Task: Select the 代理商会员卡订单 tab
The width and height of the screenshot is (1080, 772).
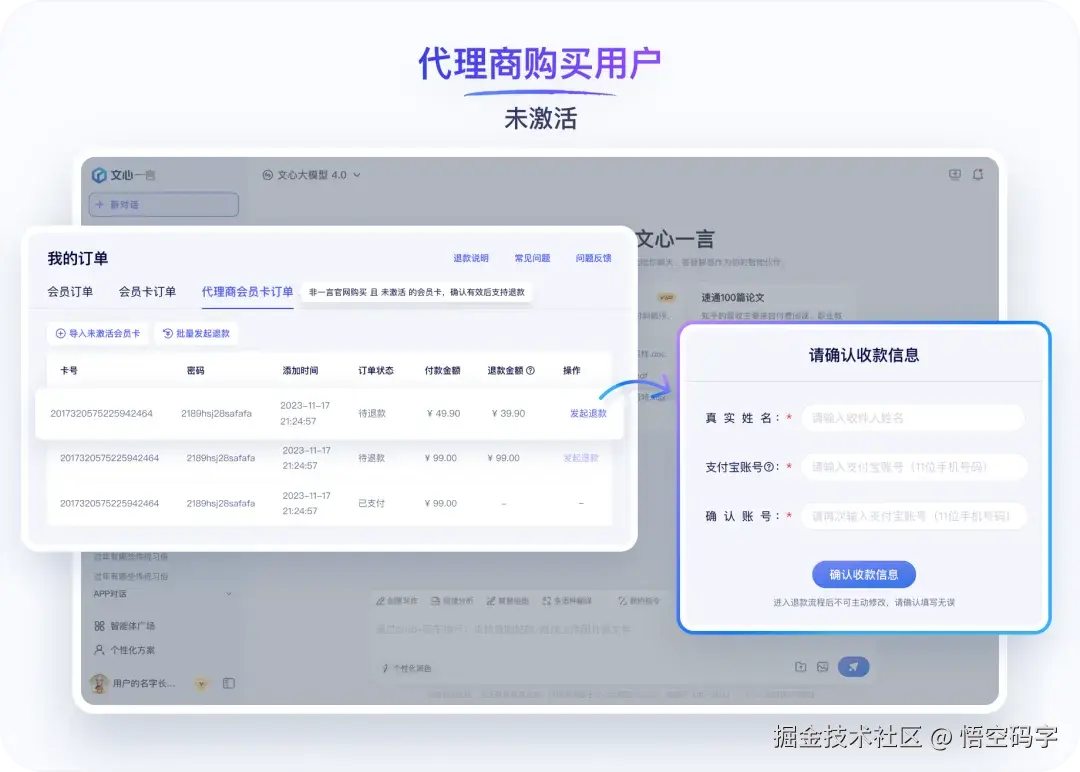Action: tap(247, 292)
